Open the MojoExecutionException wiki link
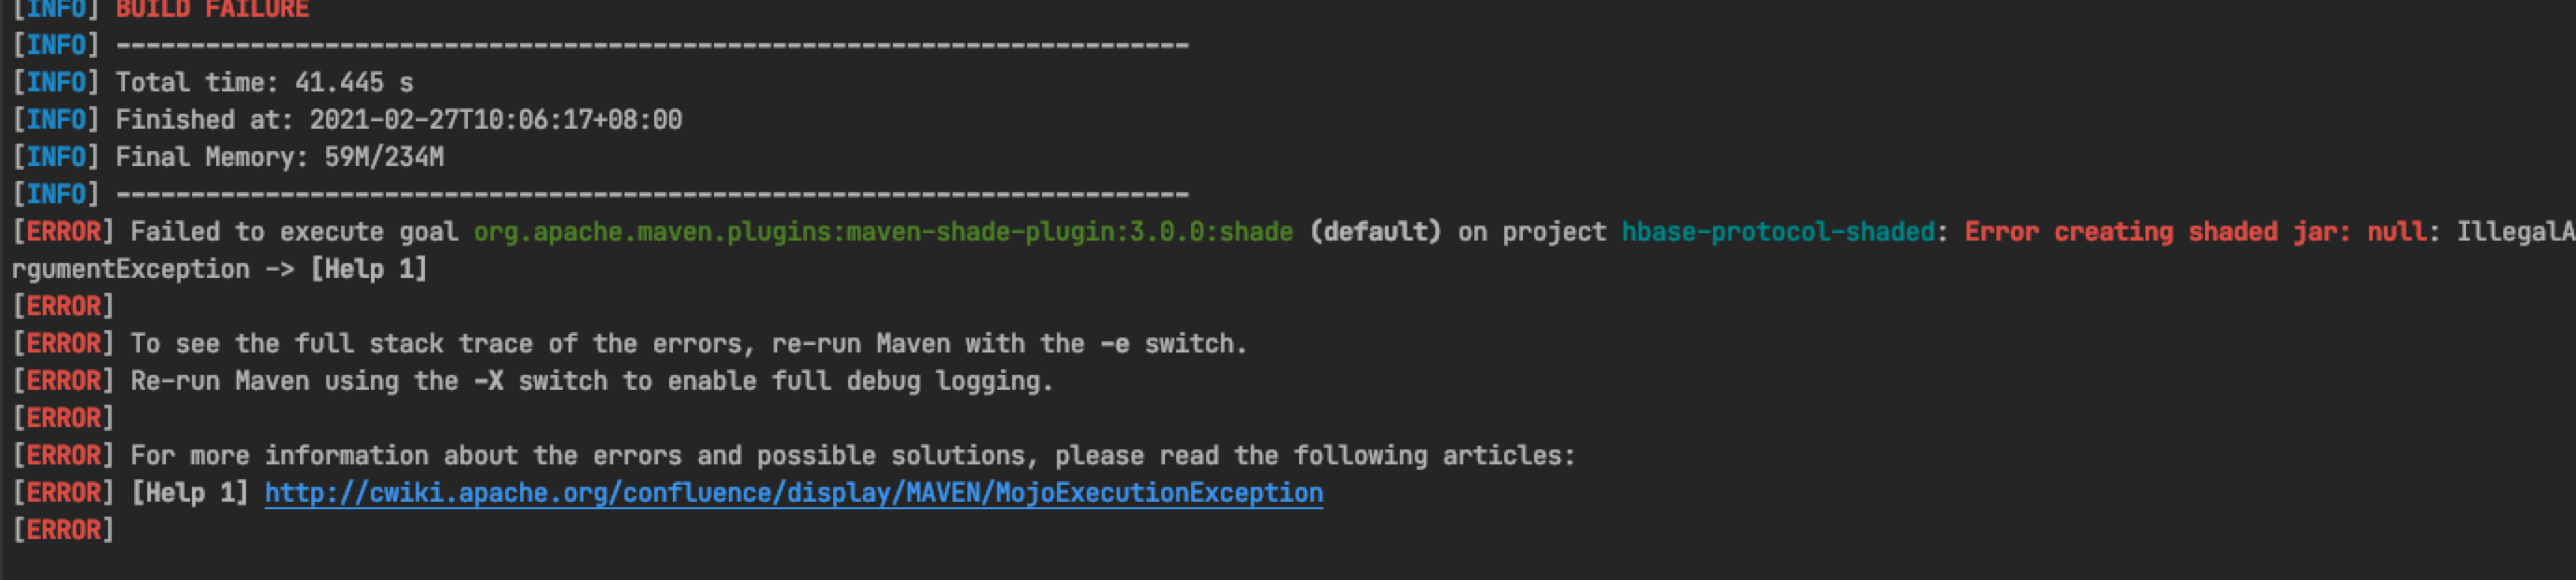The height and width of the screenshot is (580, 2576). click(x=793, y=493)
